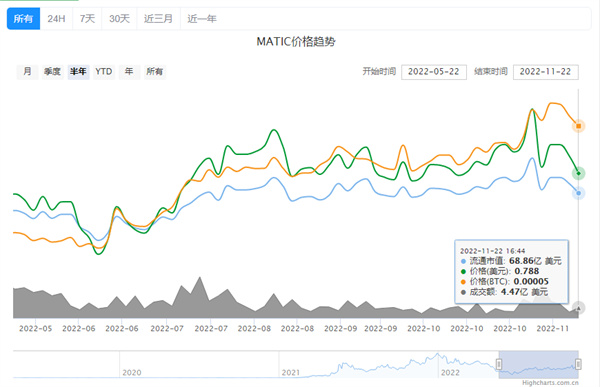This screenshot has height=387, width=600.
Task: Click the green USD price end marker
Action: [x=578, y=173]
